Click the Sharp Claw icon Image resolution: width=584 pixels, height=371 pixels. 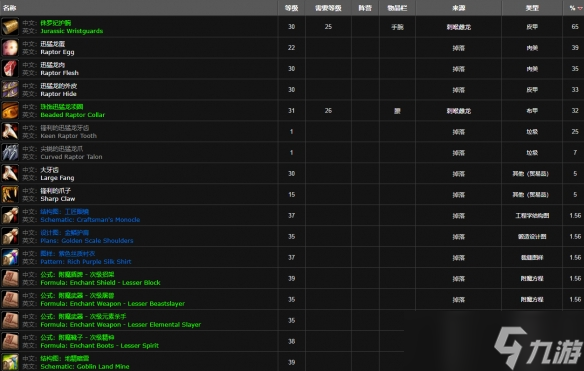[x=10, y=194]
